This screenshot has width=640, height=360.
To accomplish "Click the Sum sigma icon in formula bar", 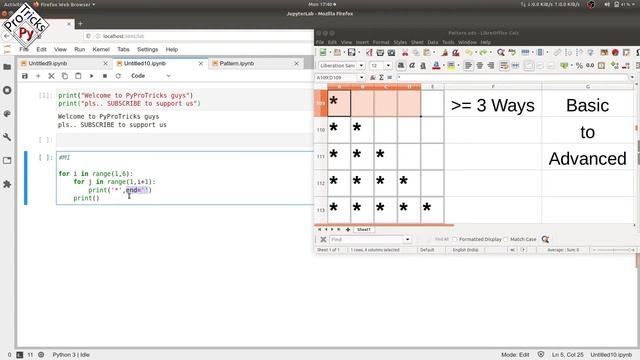I will (x=381, y=77).
